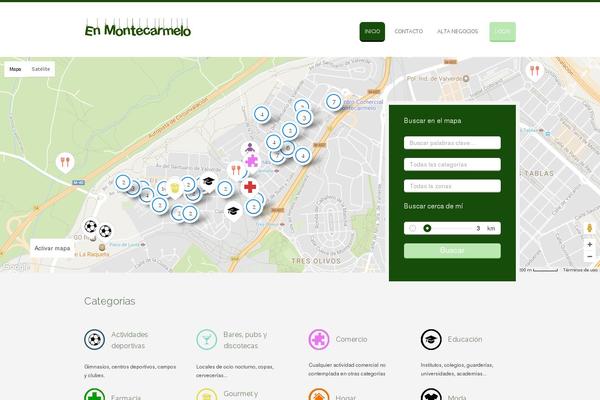Switch the map to Mapa view
The height and width of the screenshot is (400, 600).
[15, 69]
